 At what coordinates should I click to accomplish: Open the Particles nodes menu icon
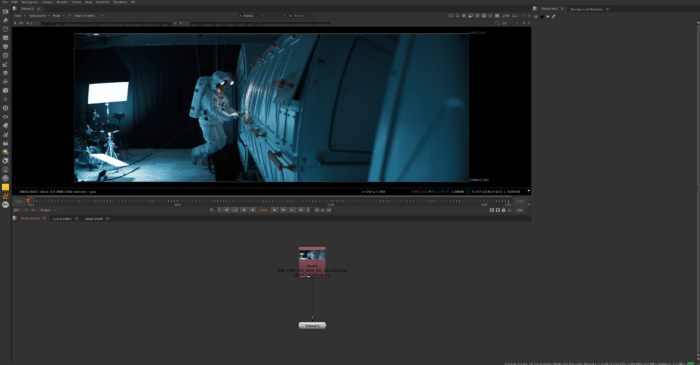pyautogui.click(x=5, y=99)
